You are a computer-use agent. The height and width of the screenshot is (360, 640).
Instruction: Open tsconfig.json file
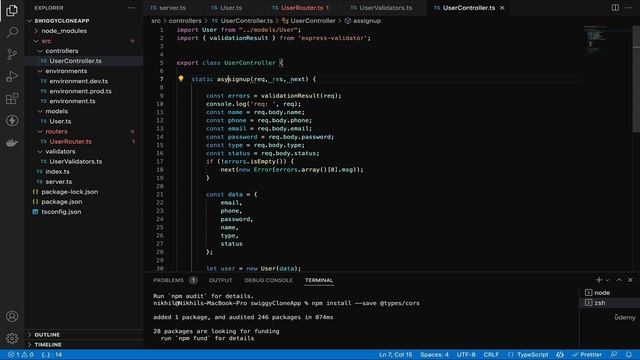[61, 212]
